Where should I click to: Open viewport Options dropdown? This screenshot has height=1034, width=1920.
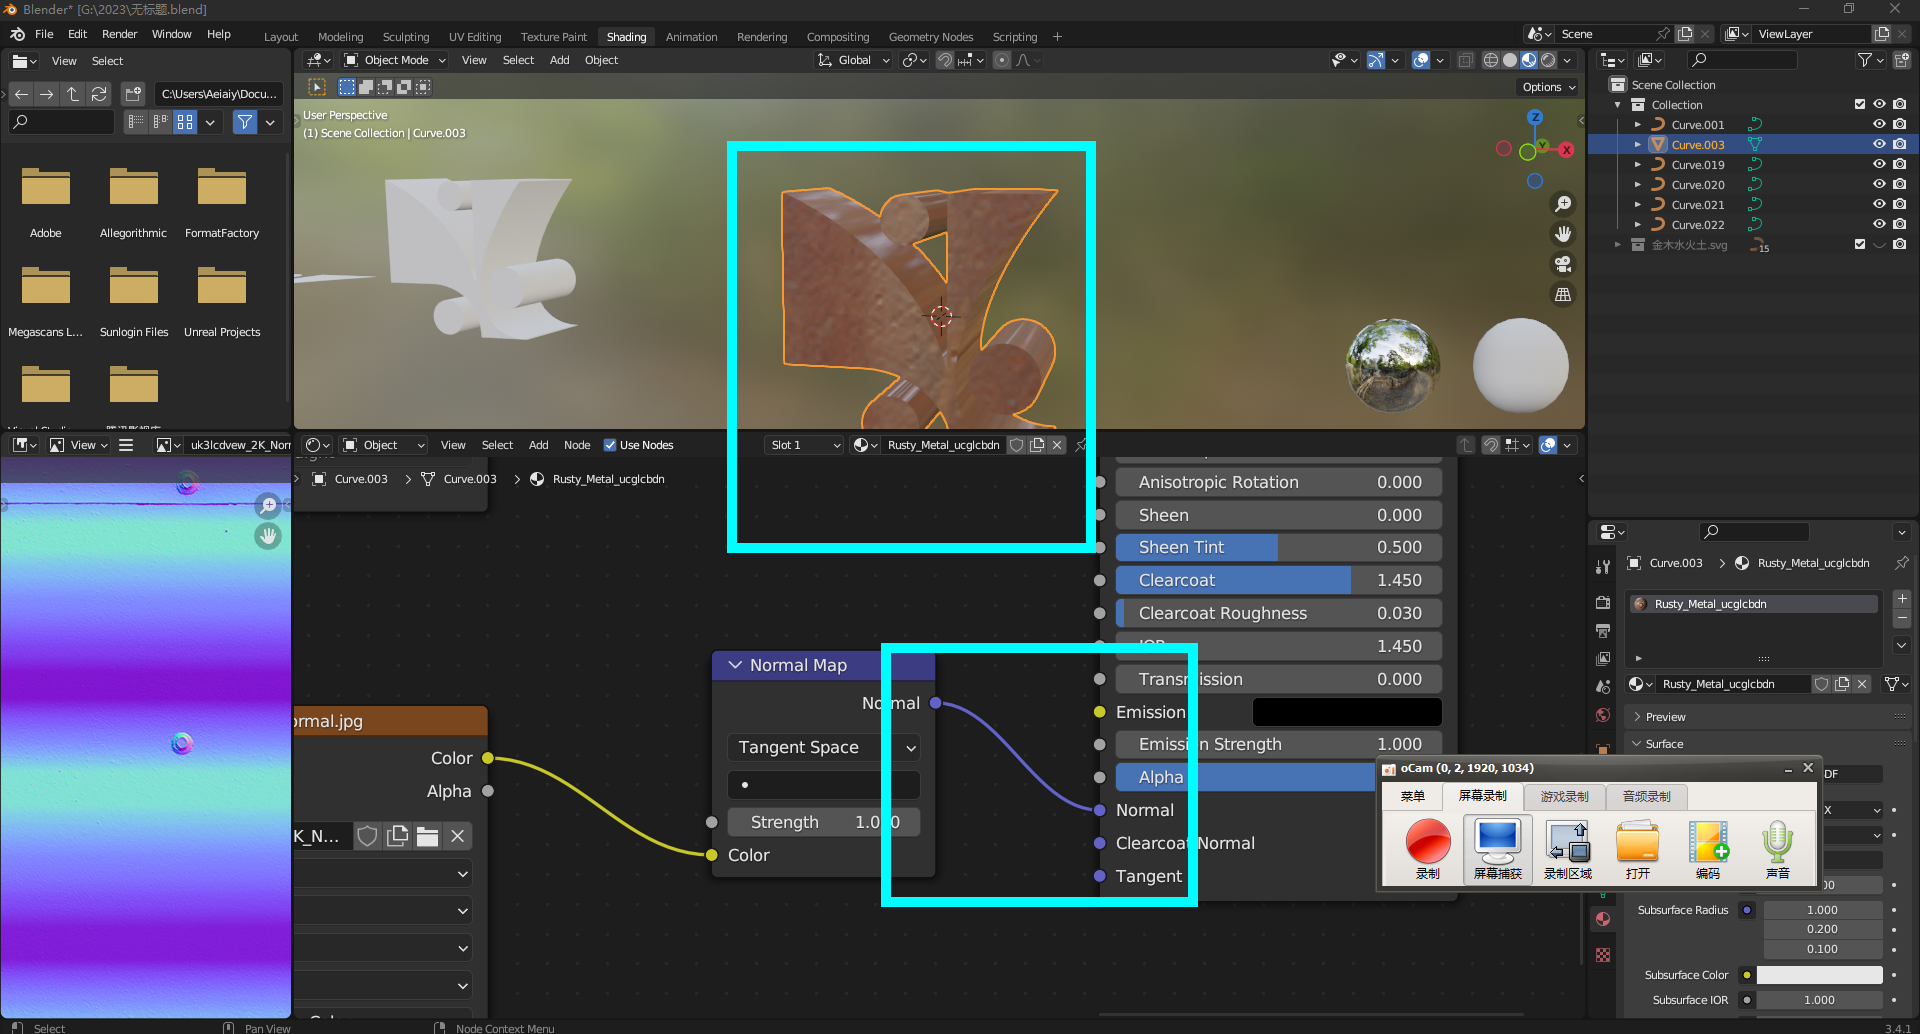(x=1549, y=87)
